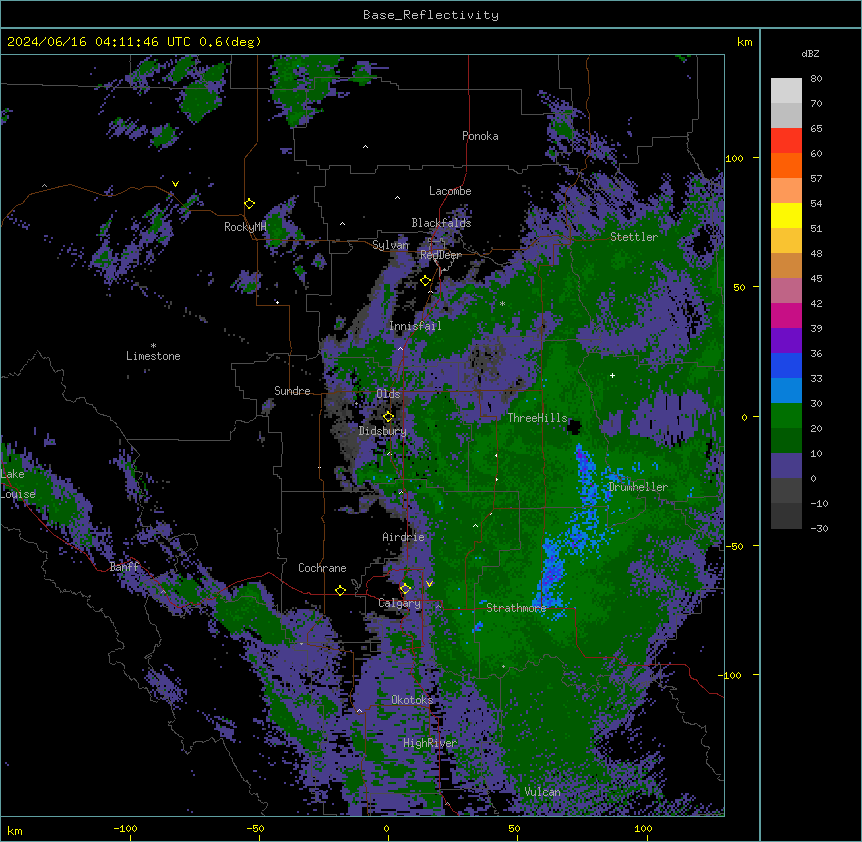Image resolution: width=862 pixels, height=842 pixels.
Task: Click the Okotoks town label
Action: 412,700
